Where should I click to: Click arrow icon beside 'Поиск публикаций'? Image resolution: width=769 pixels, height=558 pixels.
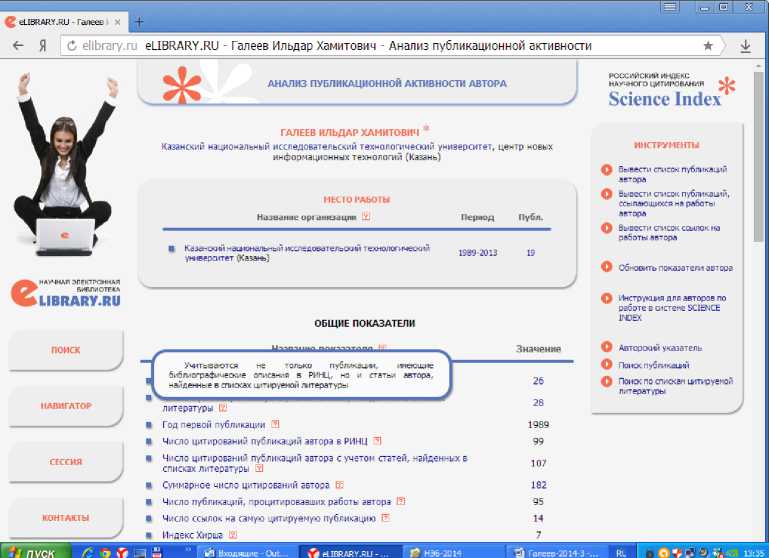point(607,364)
